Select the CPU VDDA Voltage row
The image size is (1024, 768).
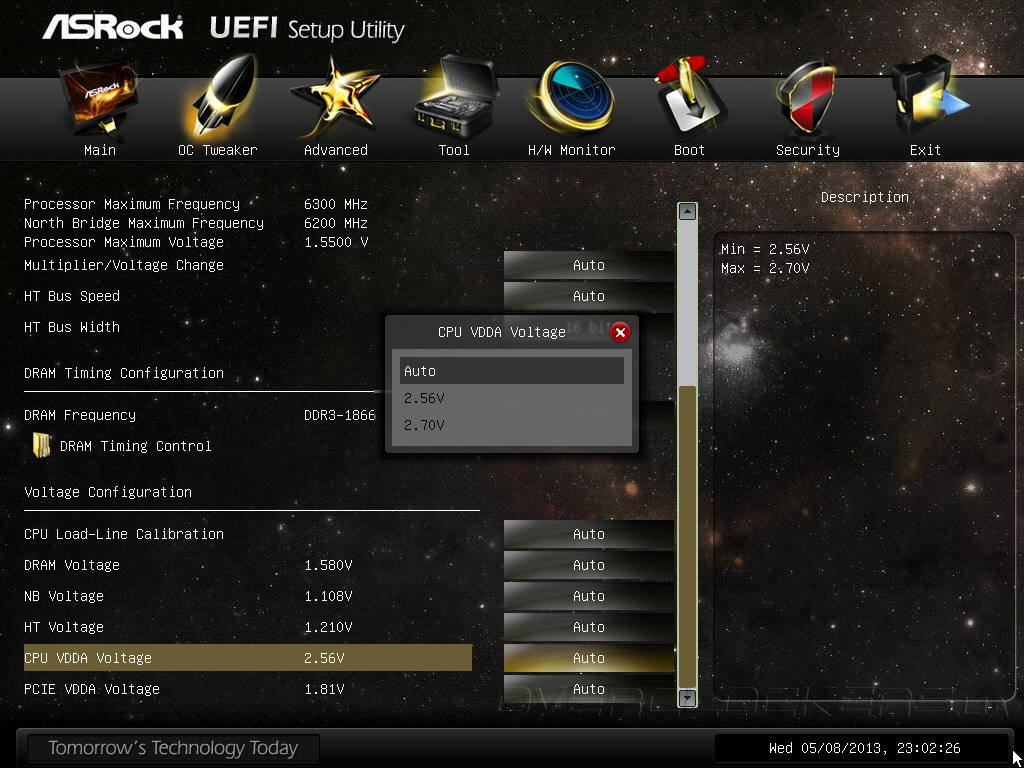click(x=248, y=658)
